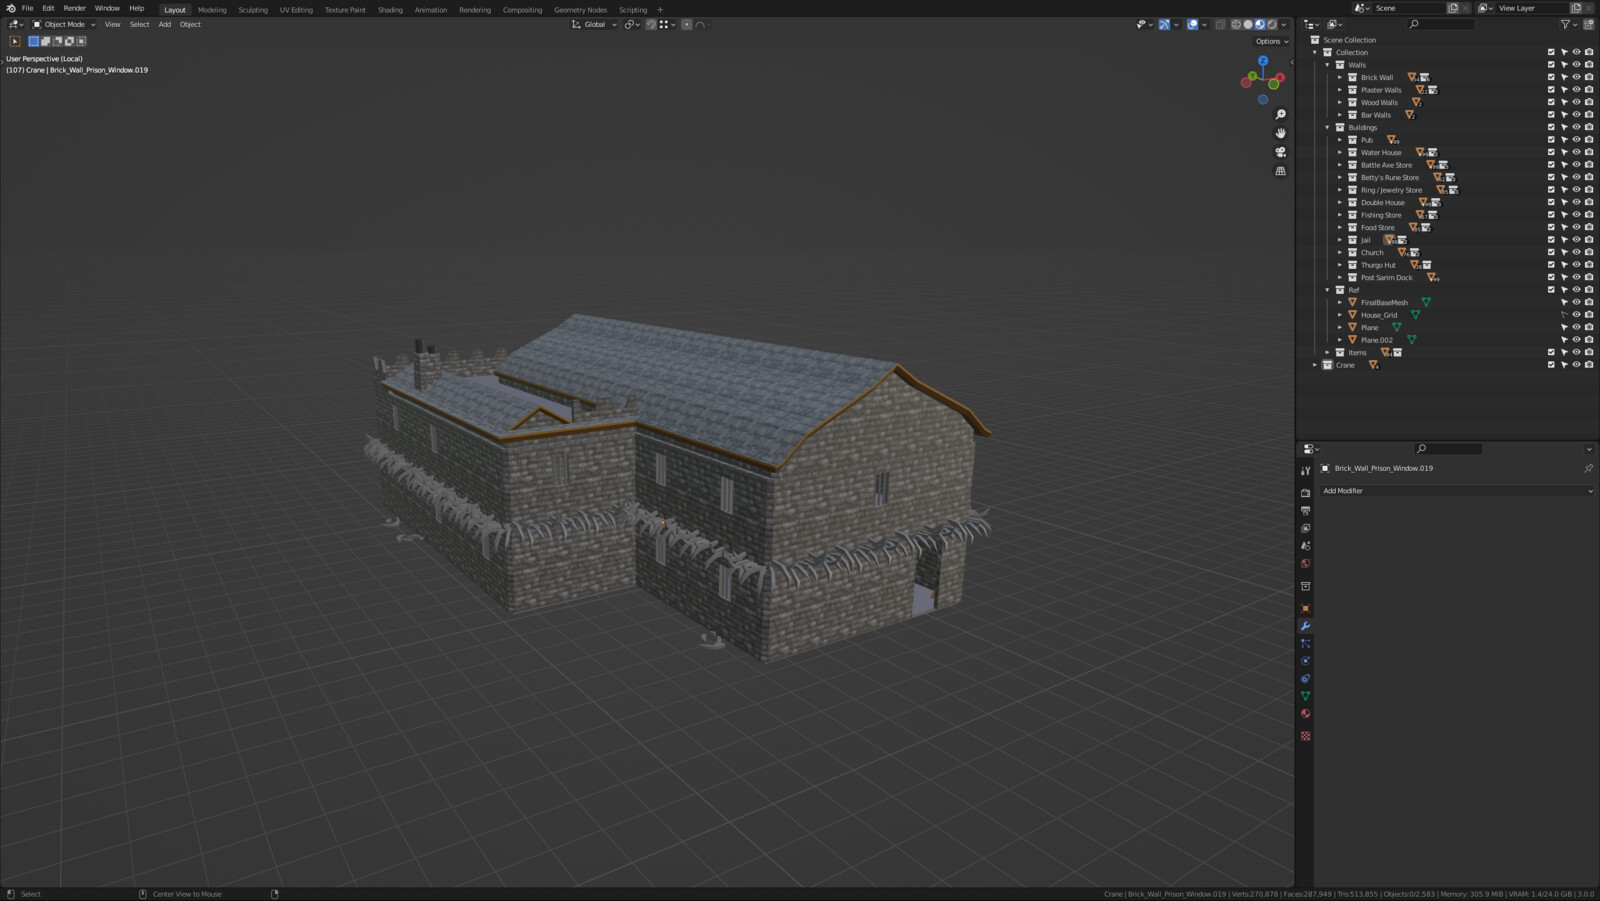The width and height of the screenshot is (1600, 901).
Task: Expand the Jail collection
Action: 1340,240
